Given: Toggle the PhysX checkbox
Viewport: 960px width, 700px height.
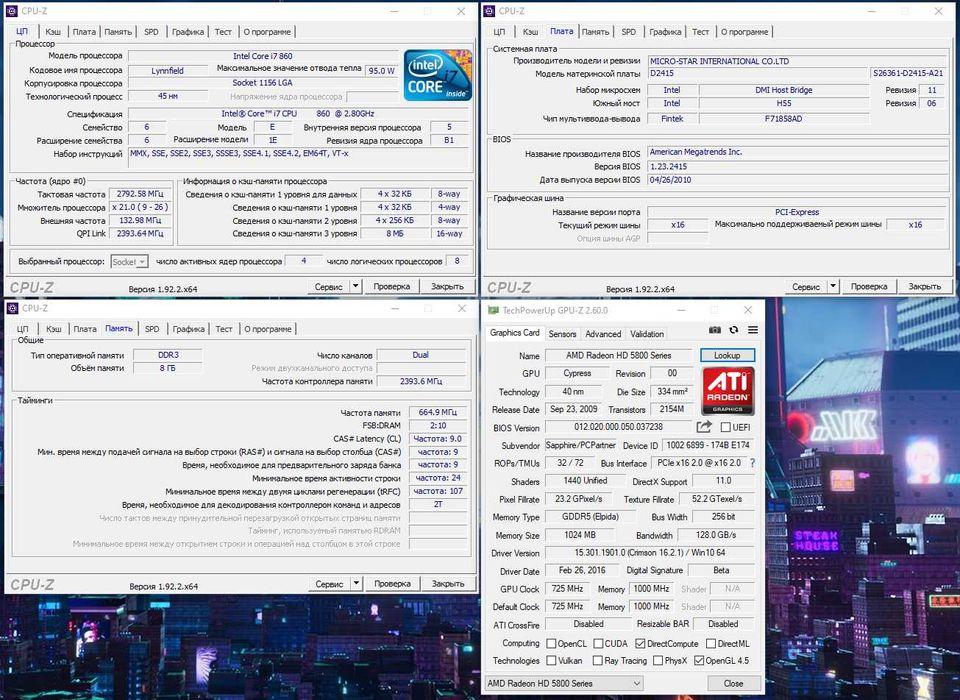Looking at the screenshot, I should (658, 661).
